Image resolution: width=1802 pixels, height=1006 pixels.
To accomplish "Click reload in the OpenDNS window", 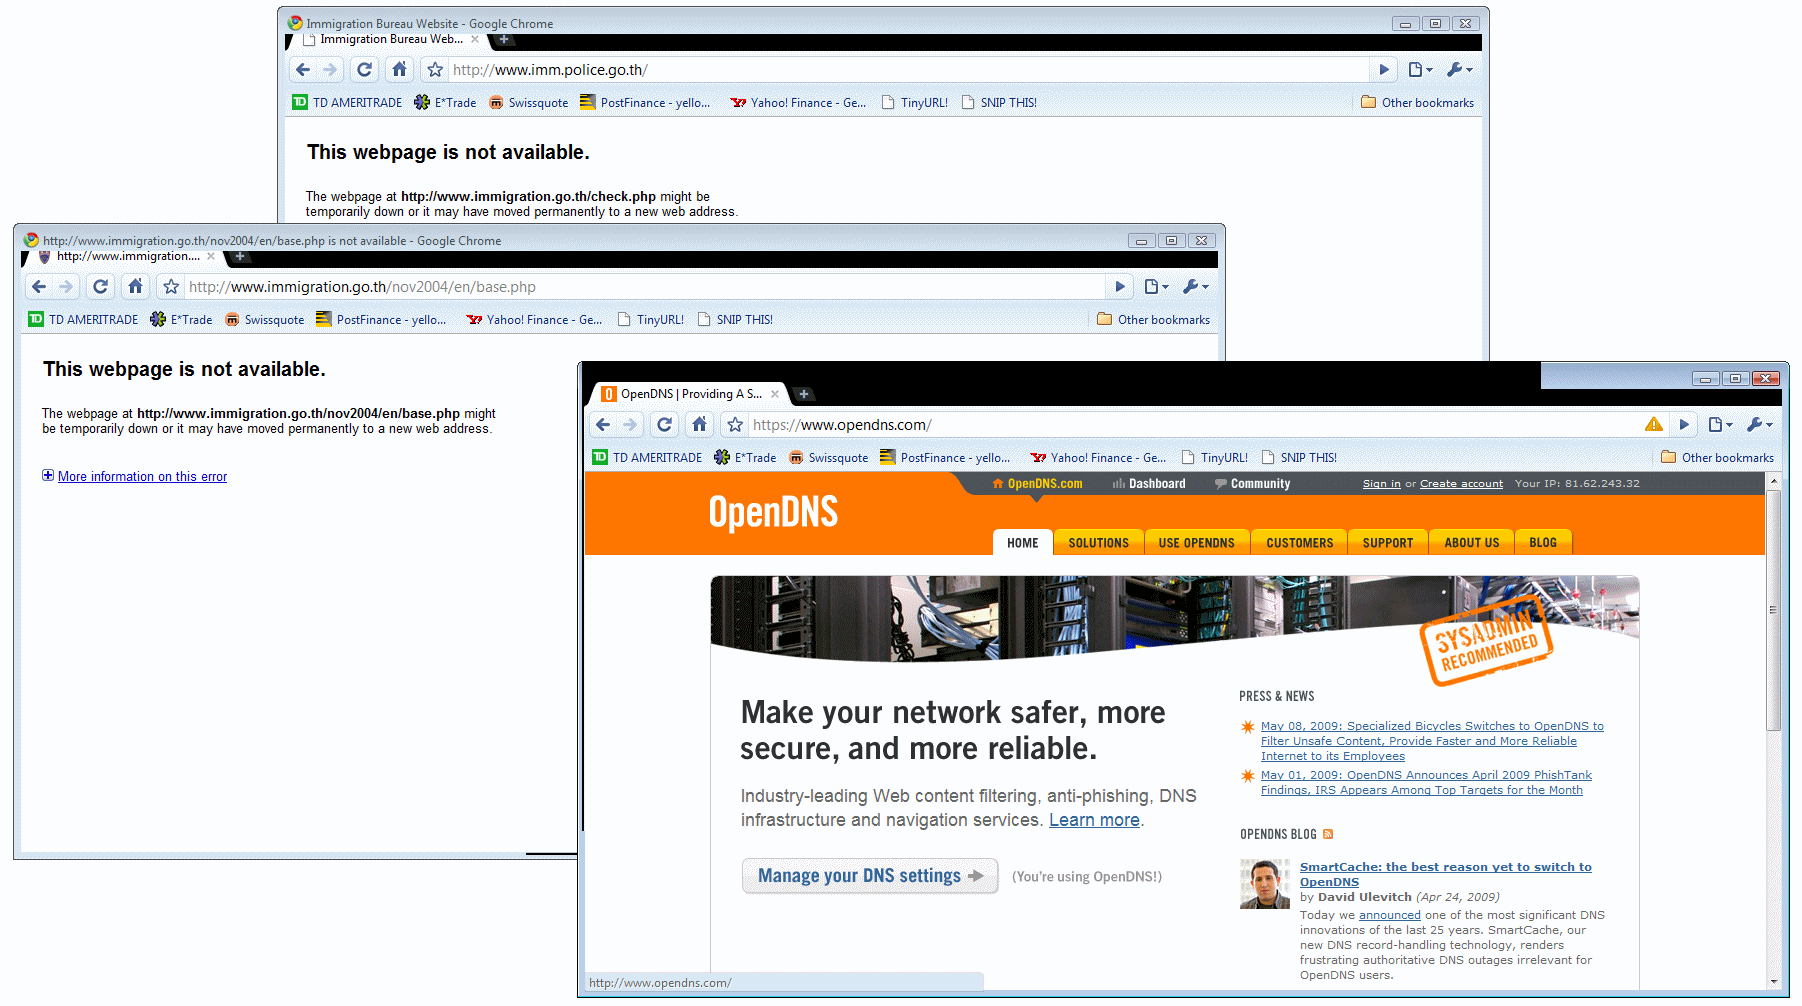I will click(664, 425).
